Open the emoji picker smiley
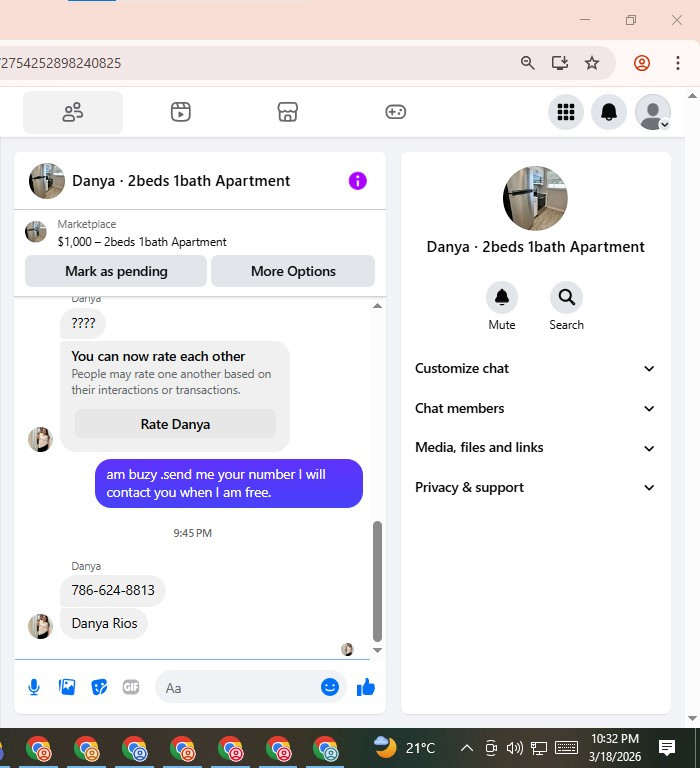700x768 pixels. pyautogui.click(x=330, y=687)
